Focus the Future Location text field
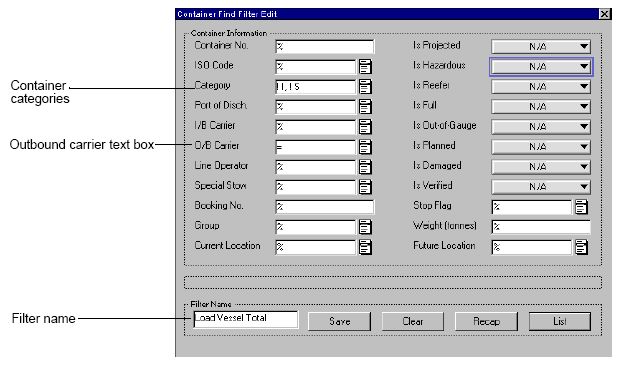 (x=532, y=247)
